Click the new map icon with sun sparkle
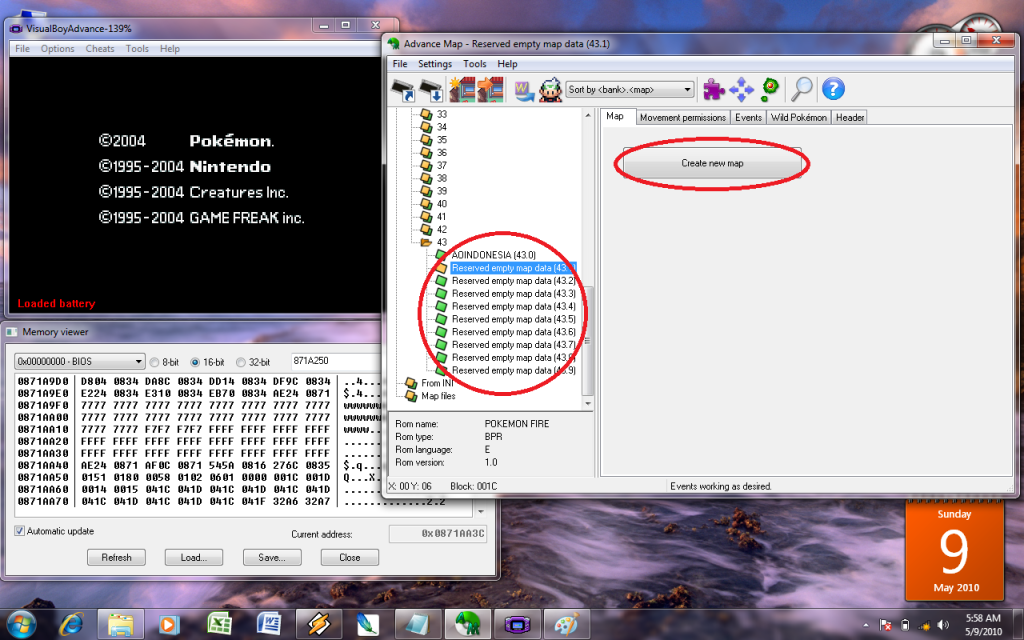This screenshot has width=1024, height=640. pyautogui.click(x=462, y=89)
